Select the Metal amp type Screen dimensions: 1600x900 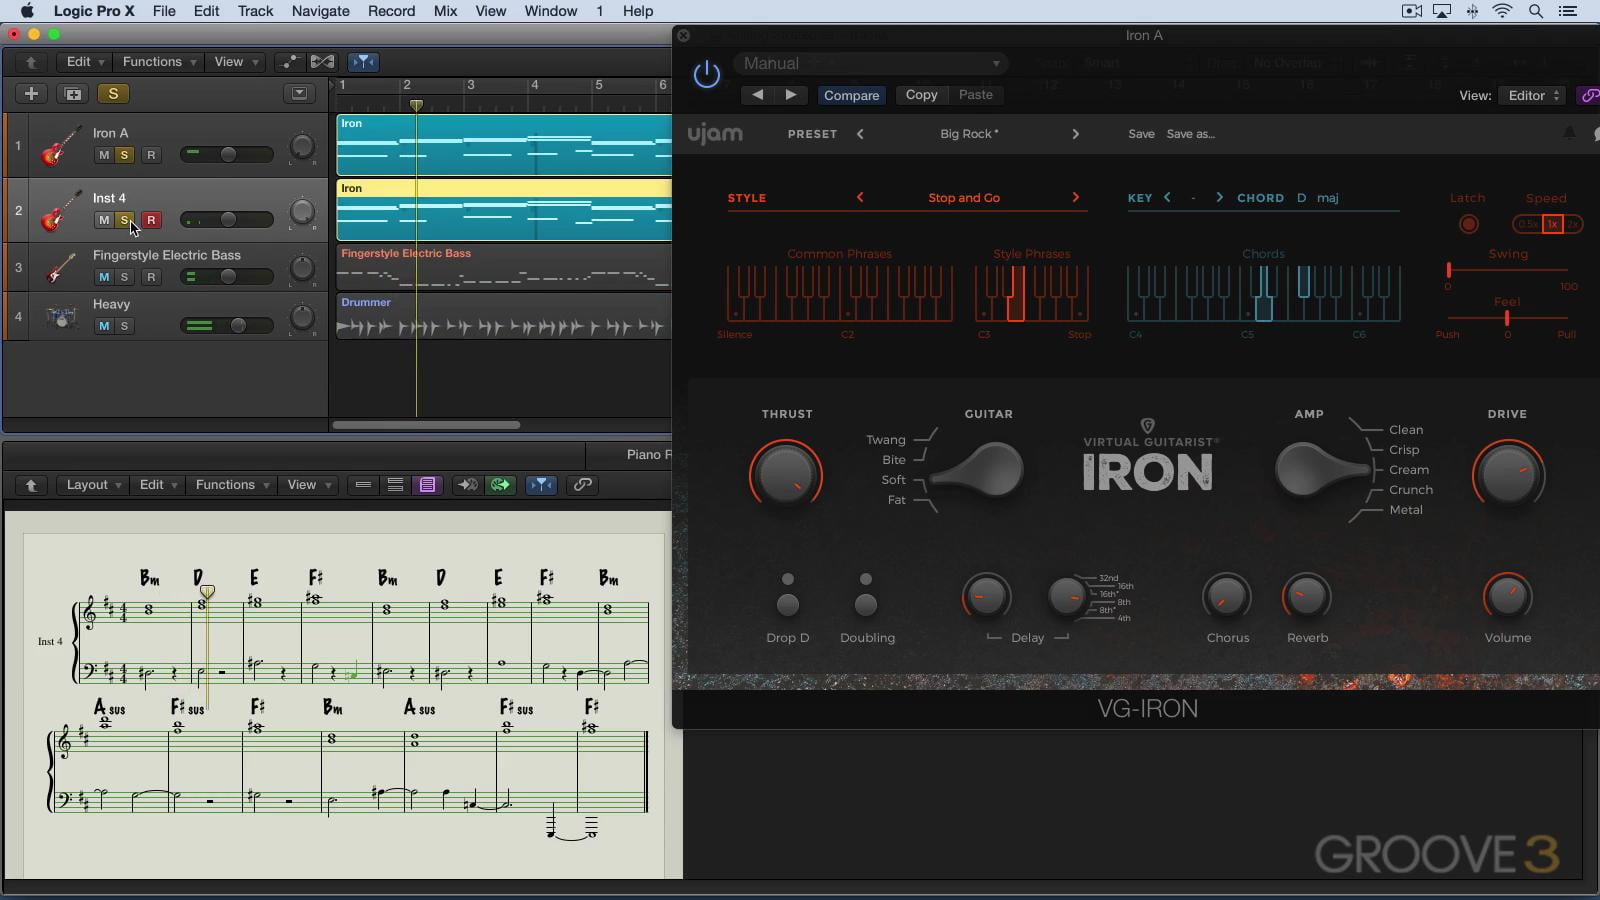pyautogui.click(x=1405, y=510)
